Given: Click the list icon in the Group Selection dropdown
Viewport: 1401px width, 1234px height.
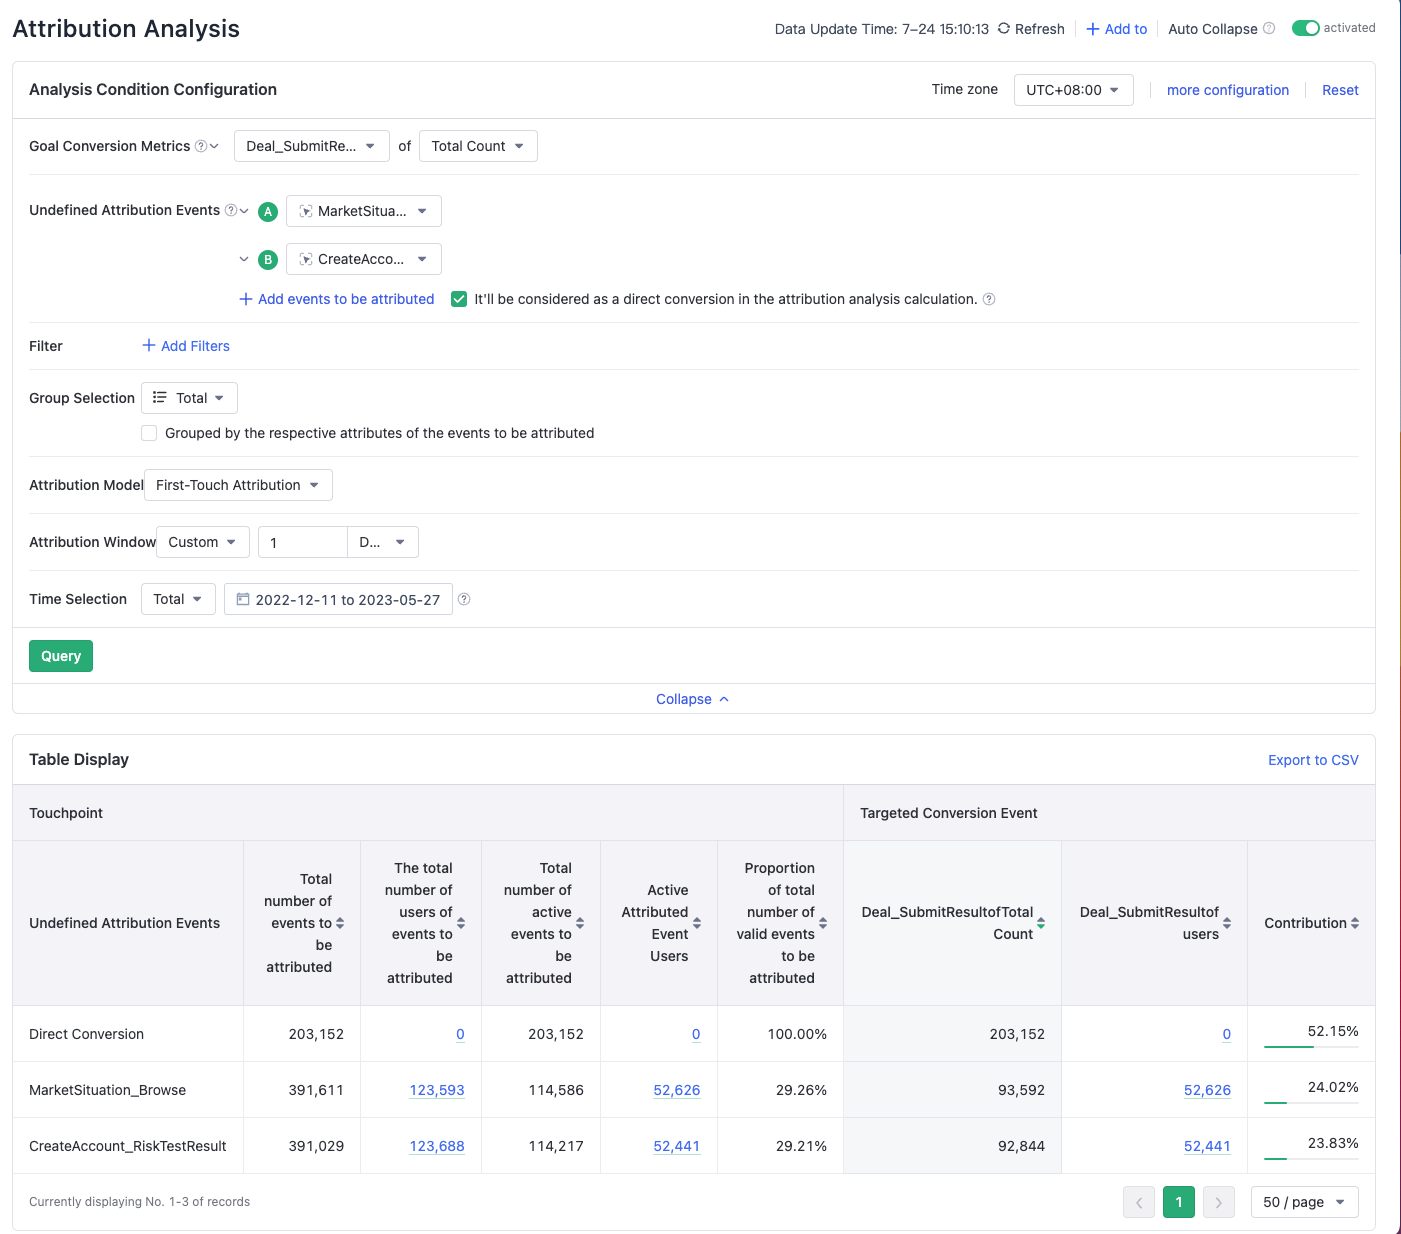Looking at the screenshot, I should pos(159,397).
